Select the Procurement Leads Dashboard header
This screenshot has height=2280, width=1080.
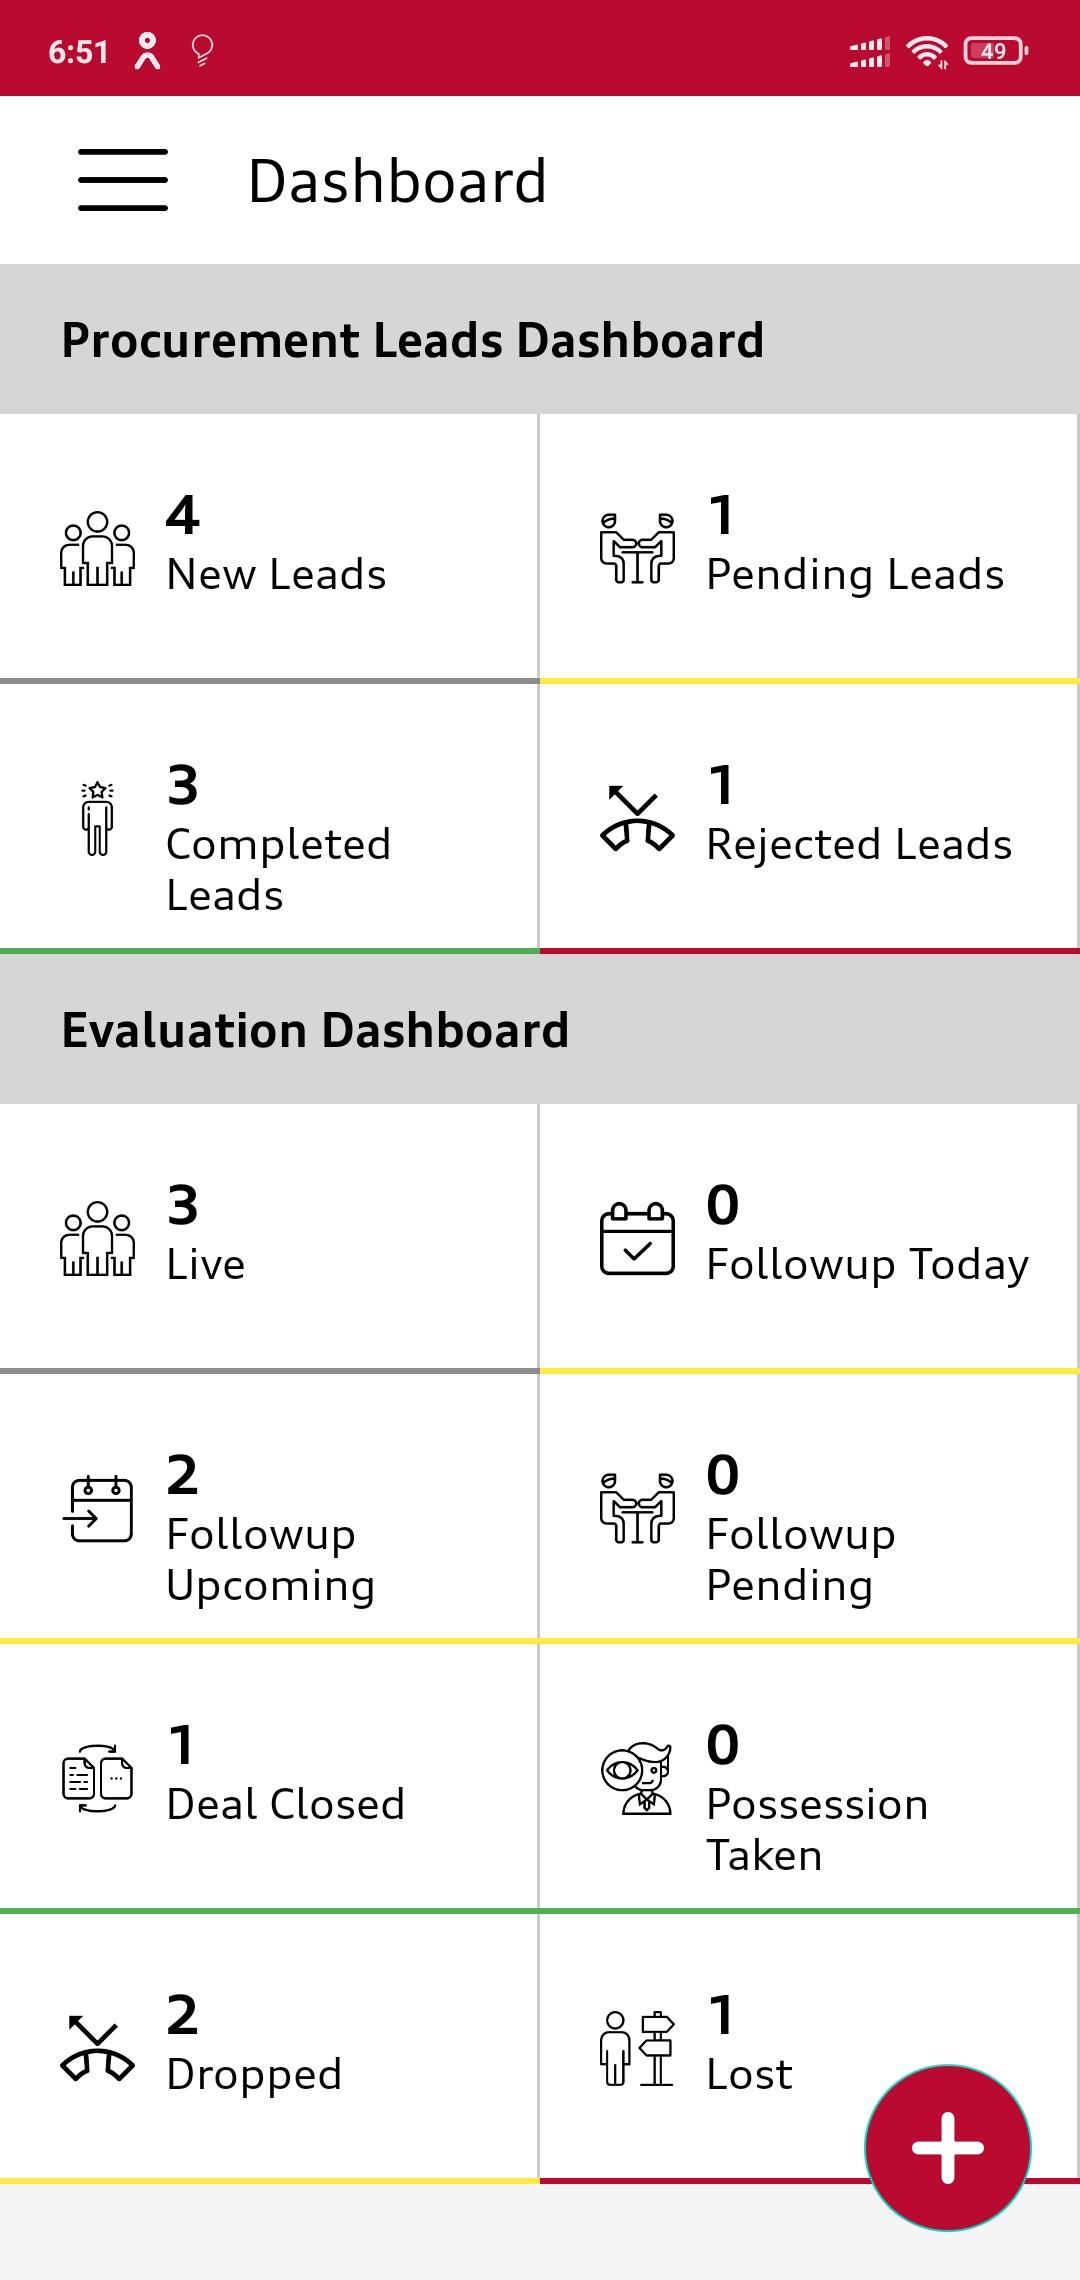(x=412, y=340)
